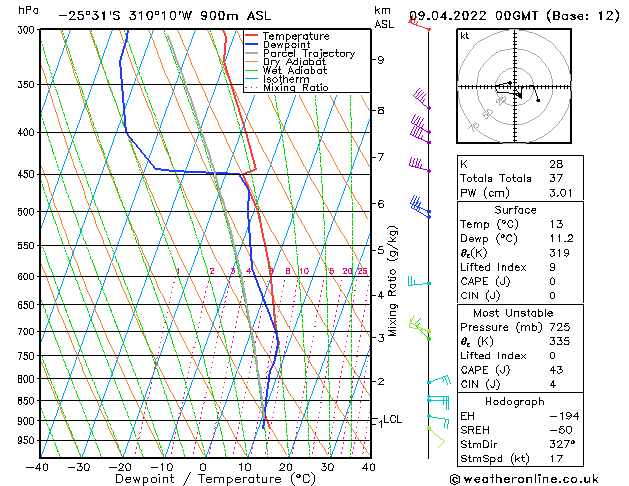The width and height of the screenshot is (629, 486).
Task: Click the 'km ASL' axis label
Action: coord(384,17)
